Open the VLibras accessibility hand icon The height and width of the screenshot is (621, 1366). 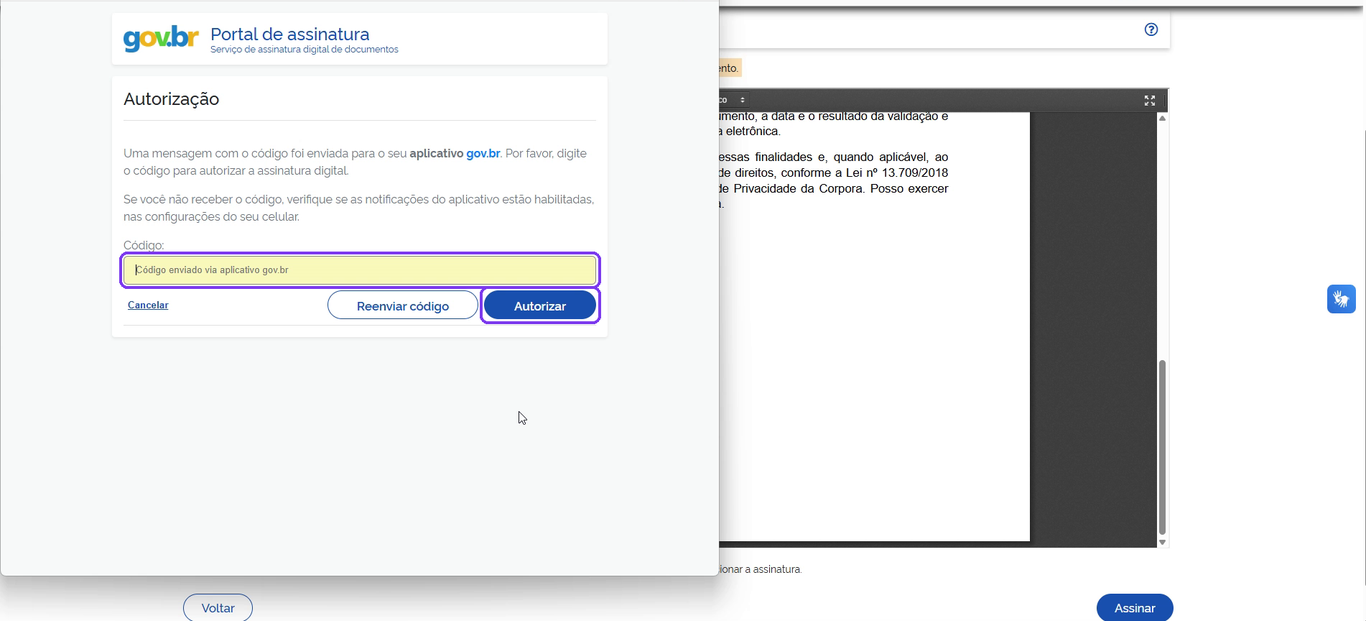click(1341, 299)
